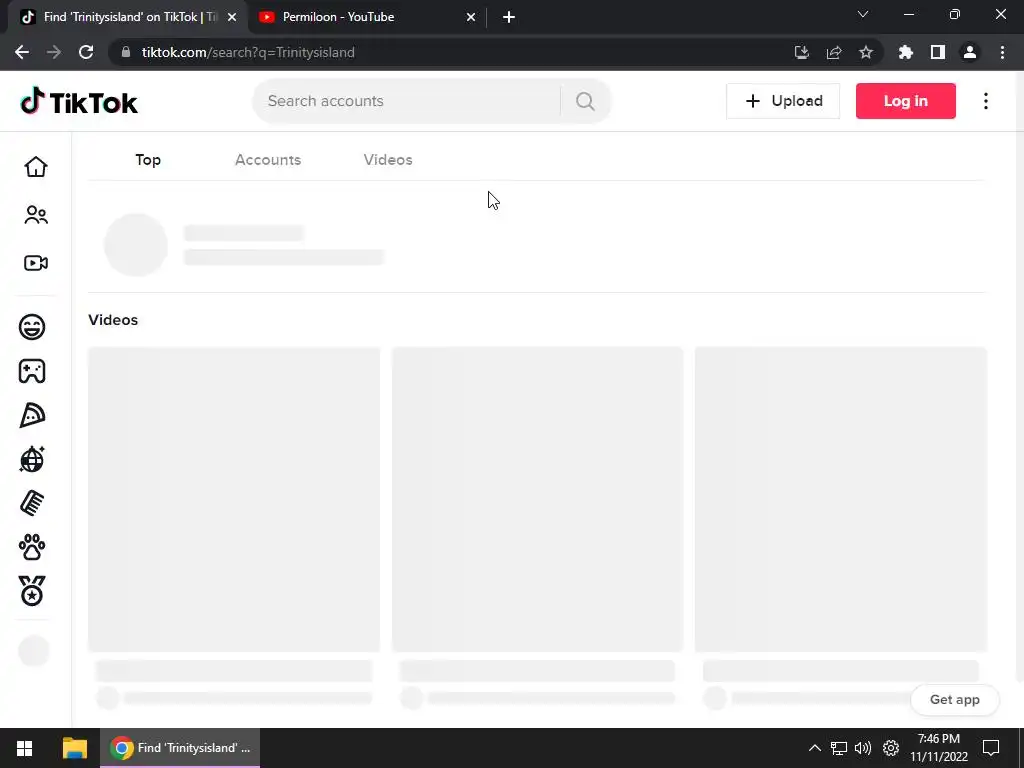The height and width of the screenshot is (768, 1024).
Task: Open the volume speaker icon in tray
Action: pyautogui.click(x=863, y=748)
